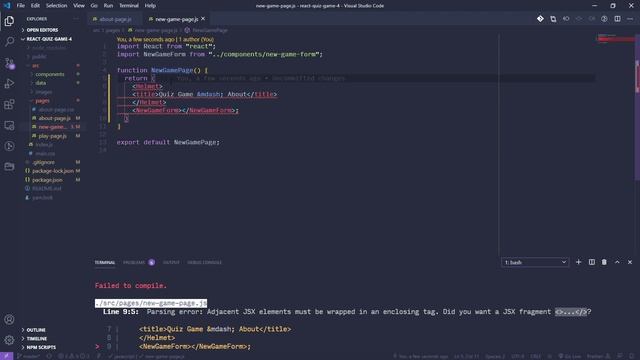The image size is (640, 360).
Task: Click Go Live in status bar
Action: pos(569,356)
